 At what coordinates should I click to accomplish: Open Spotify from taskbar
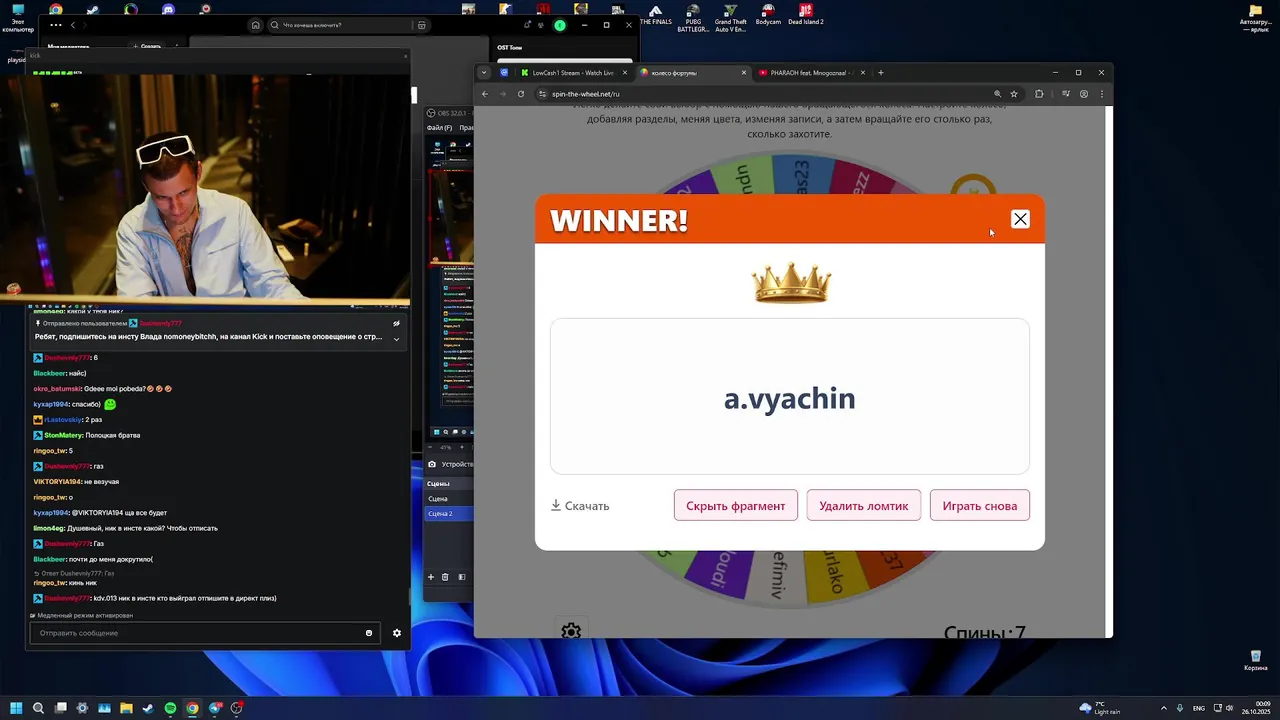click(x=170, y=708)
